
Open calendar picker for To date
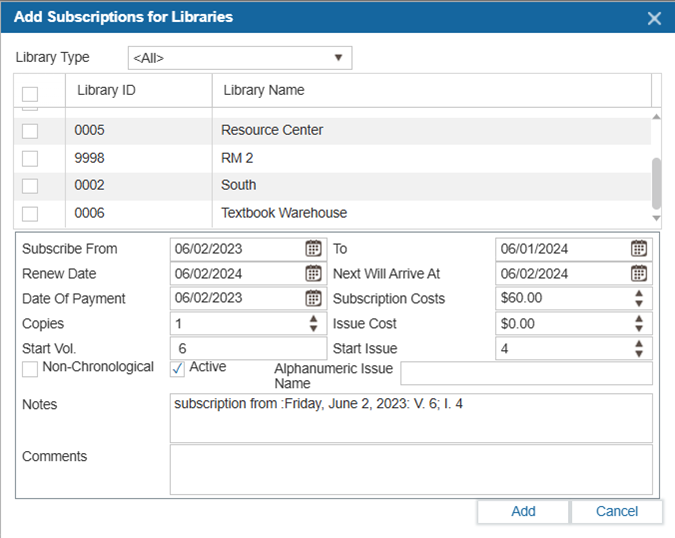click(x=639, y=249)
